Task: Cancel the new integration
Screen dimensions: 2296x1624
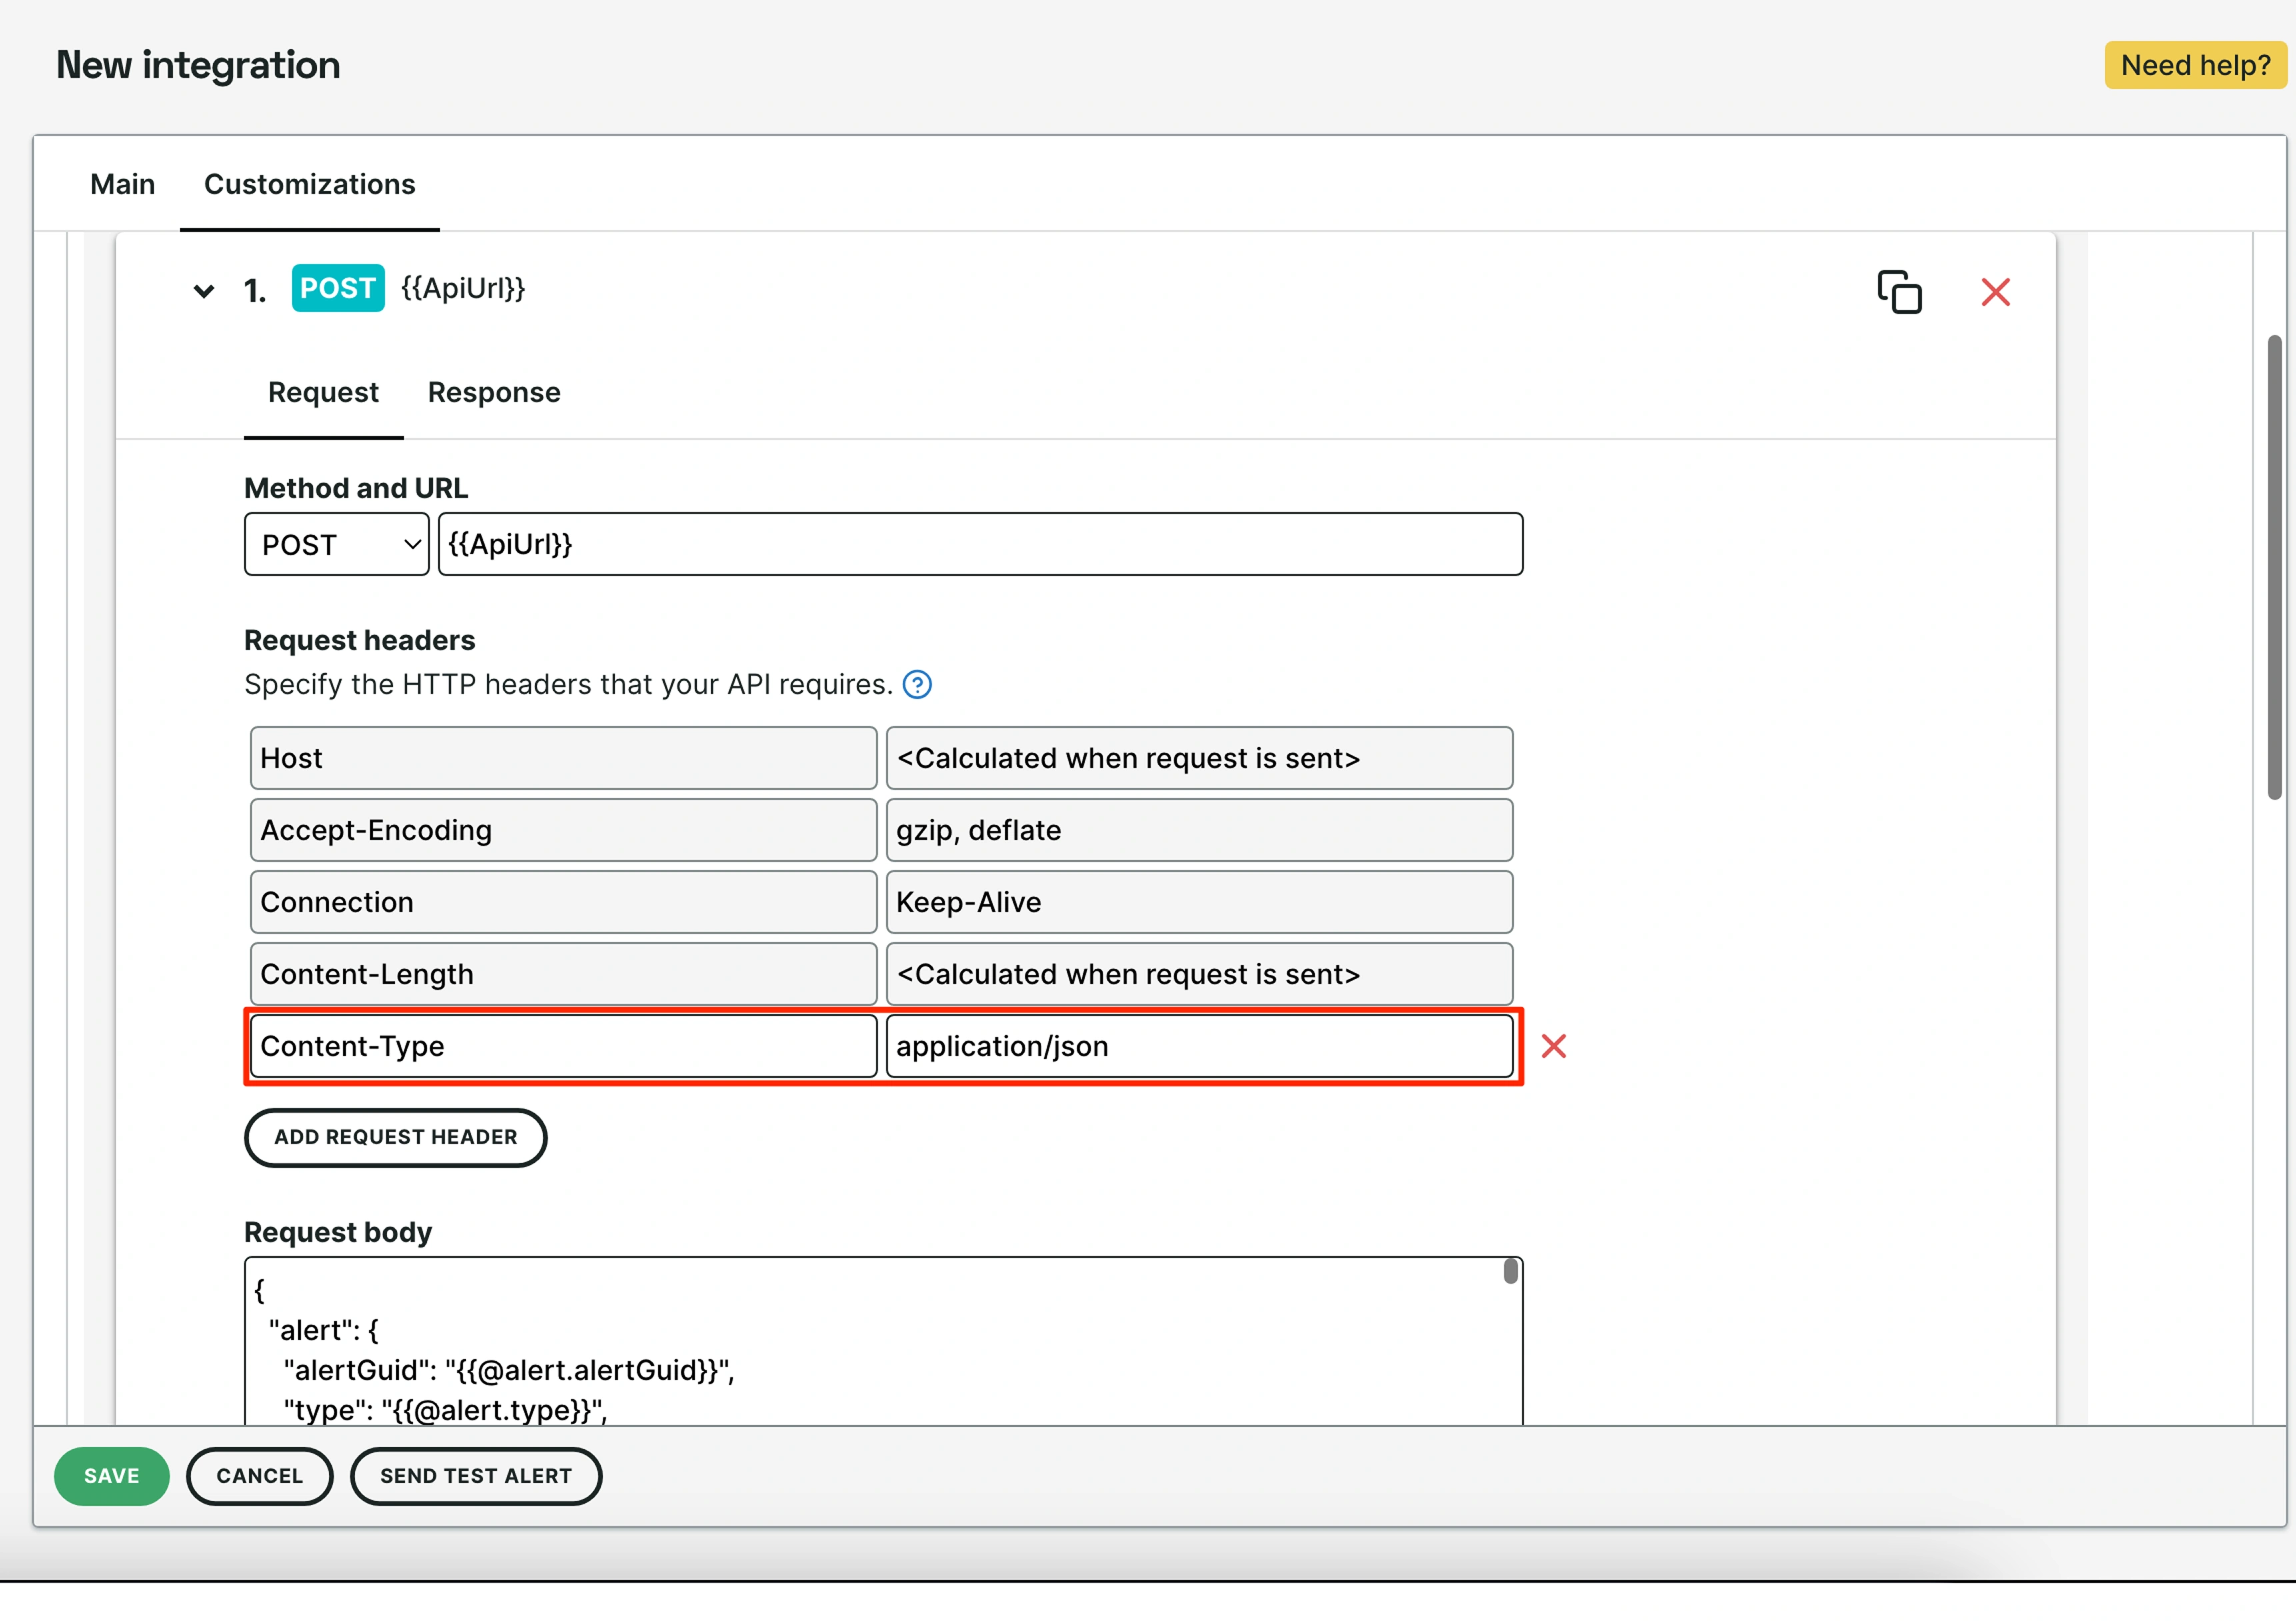Action: click(259, 1476)
